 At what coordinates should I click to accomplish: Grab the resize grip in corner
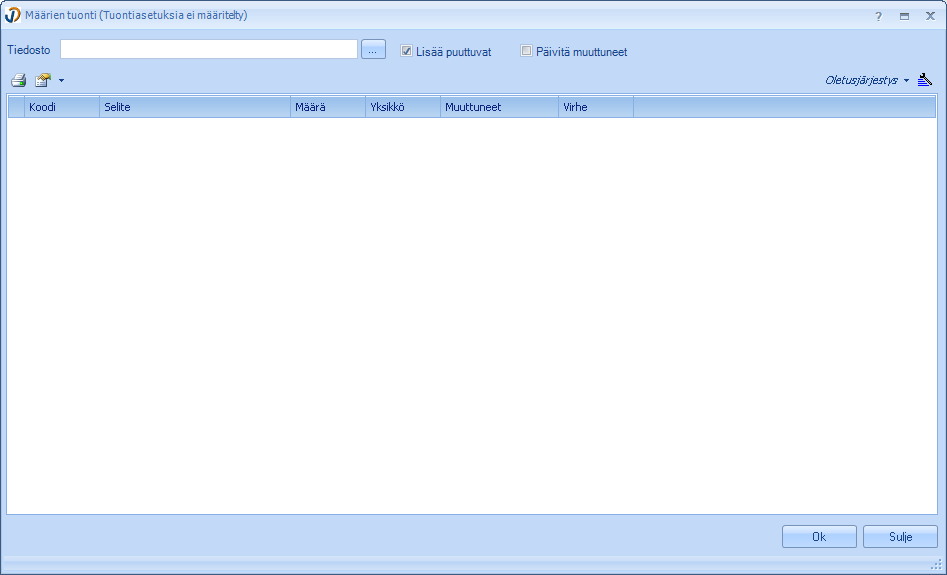click(x=937, y=564)
